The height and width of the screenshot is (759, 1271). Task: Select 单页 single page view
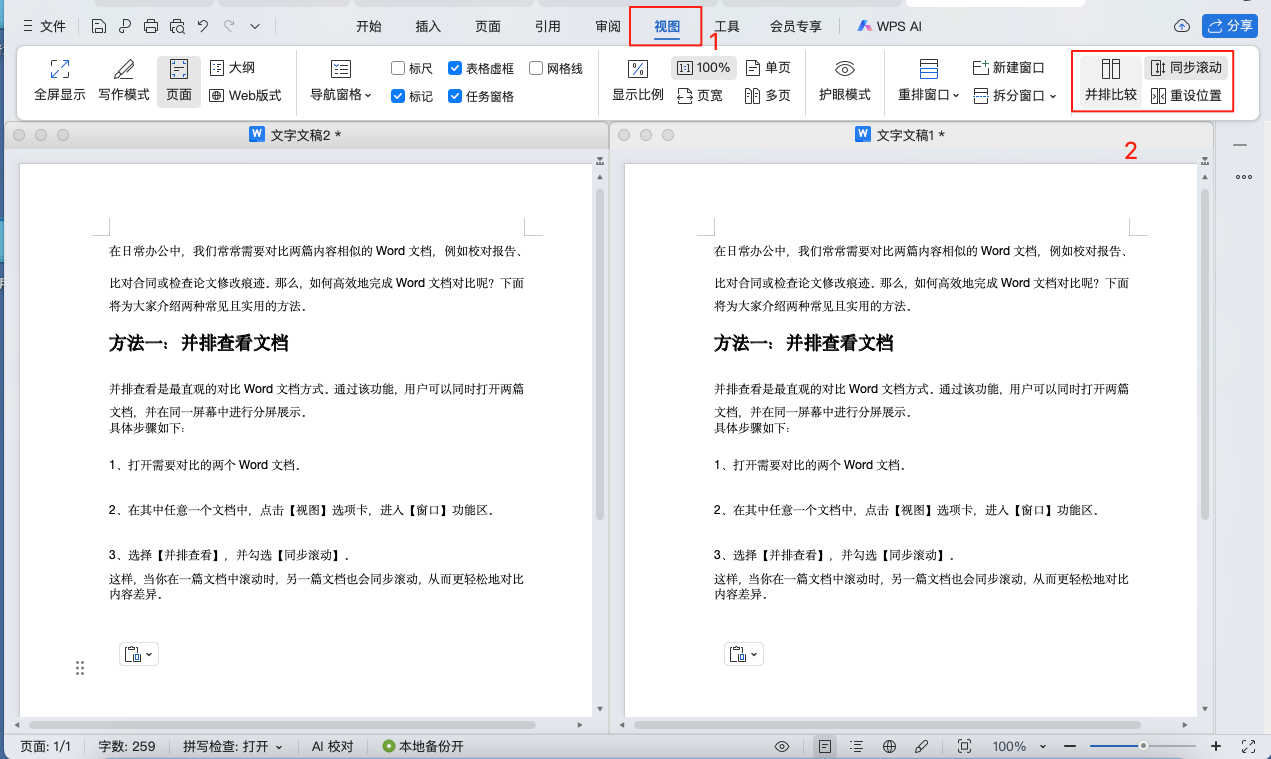(768, 68)
